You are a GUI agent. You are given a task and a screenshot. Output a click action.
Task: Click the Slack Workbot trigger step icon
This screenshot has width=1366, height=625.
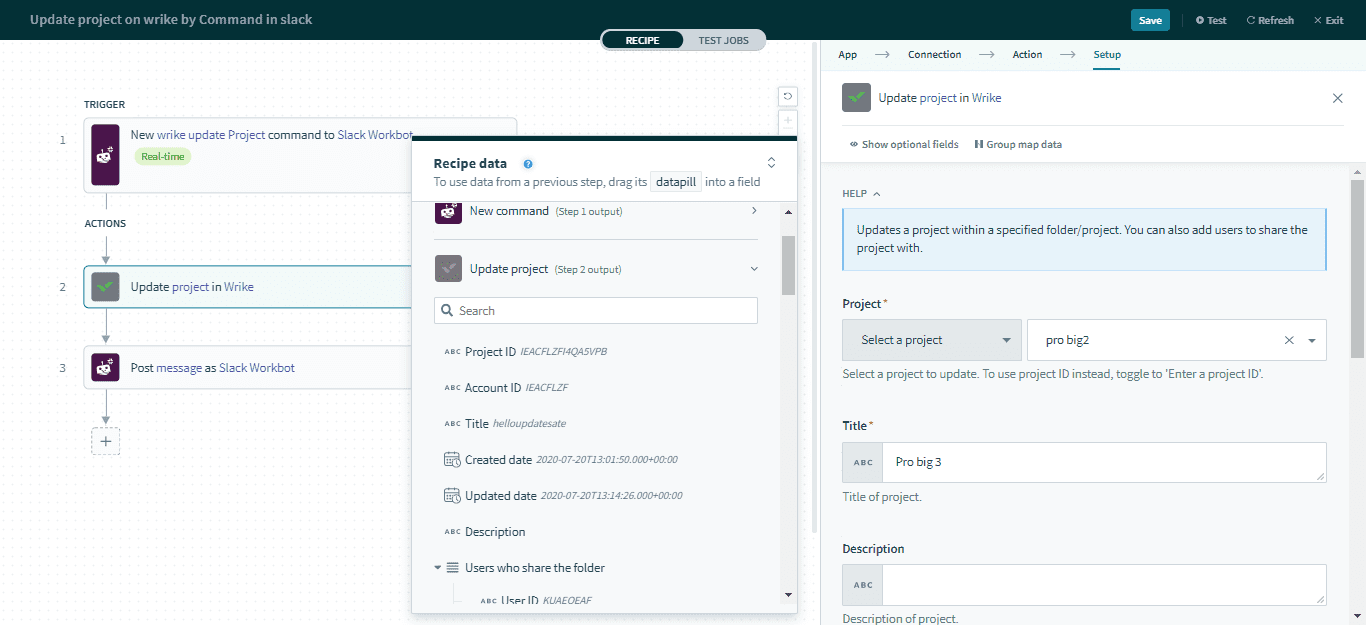point(105,154)
